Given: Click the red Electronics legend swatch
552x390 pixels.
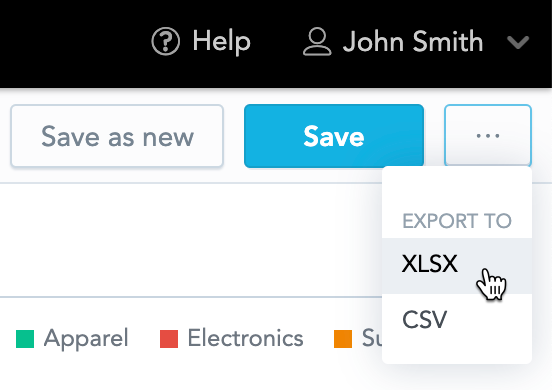Looking at the screenshot, I should [x=169, y=339].
